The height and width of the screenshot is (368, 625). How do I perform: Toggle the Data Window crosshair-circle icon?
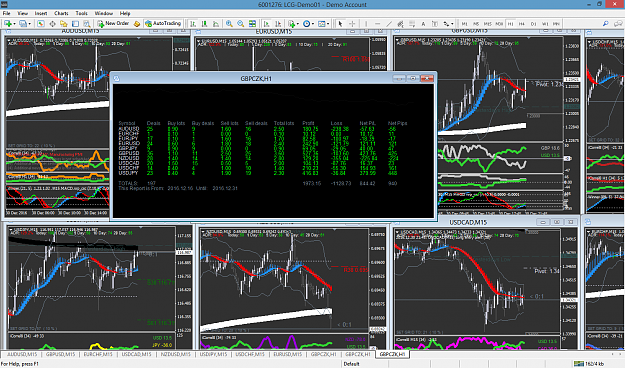click(52, 24)
